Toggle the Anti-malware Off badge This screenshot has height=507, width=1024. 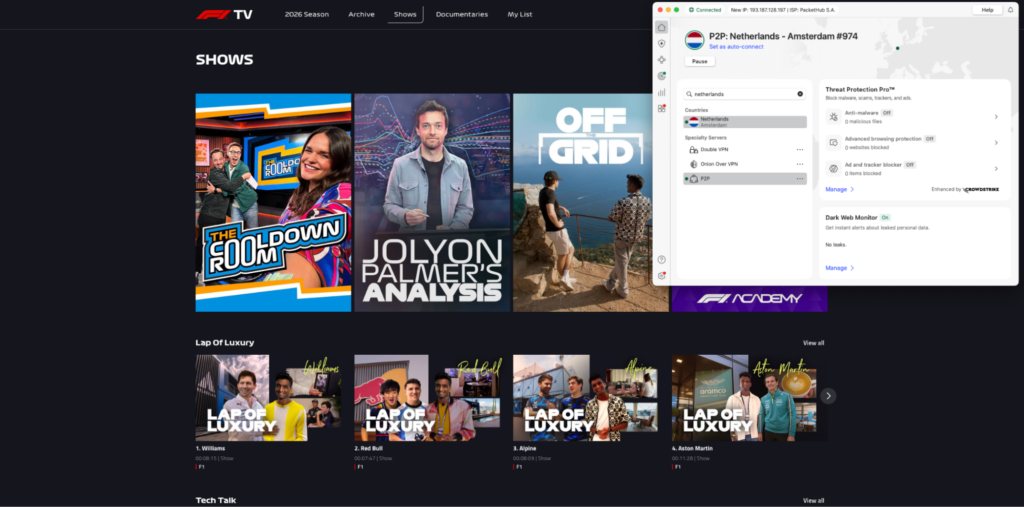pyautogui.click(x=886, y=113)
